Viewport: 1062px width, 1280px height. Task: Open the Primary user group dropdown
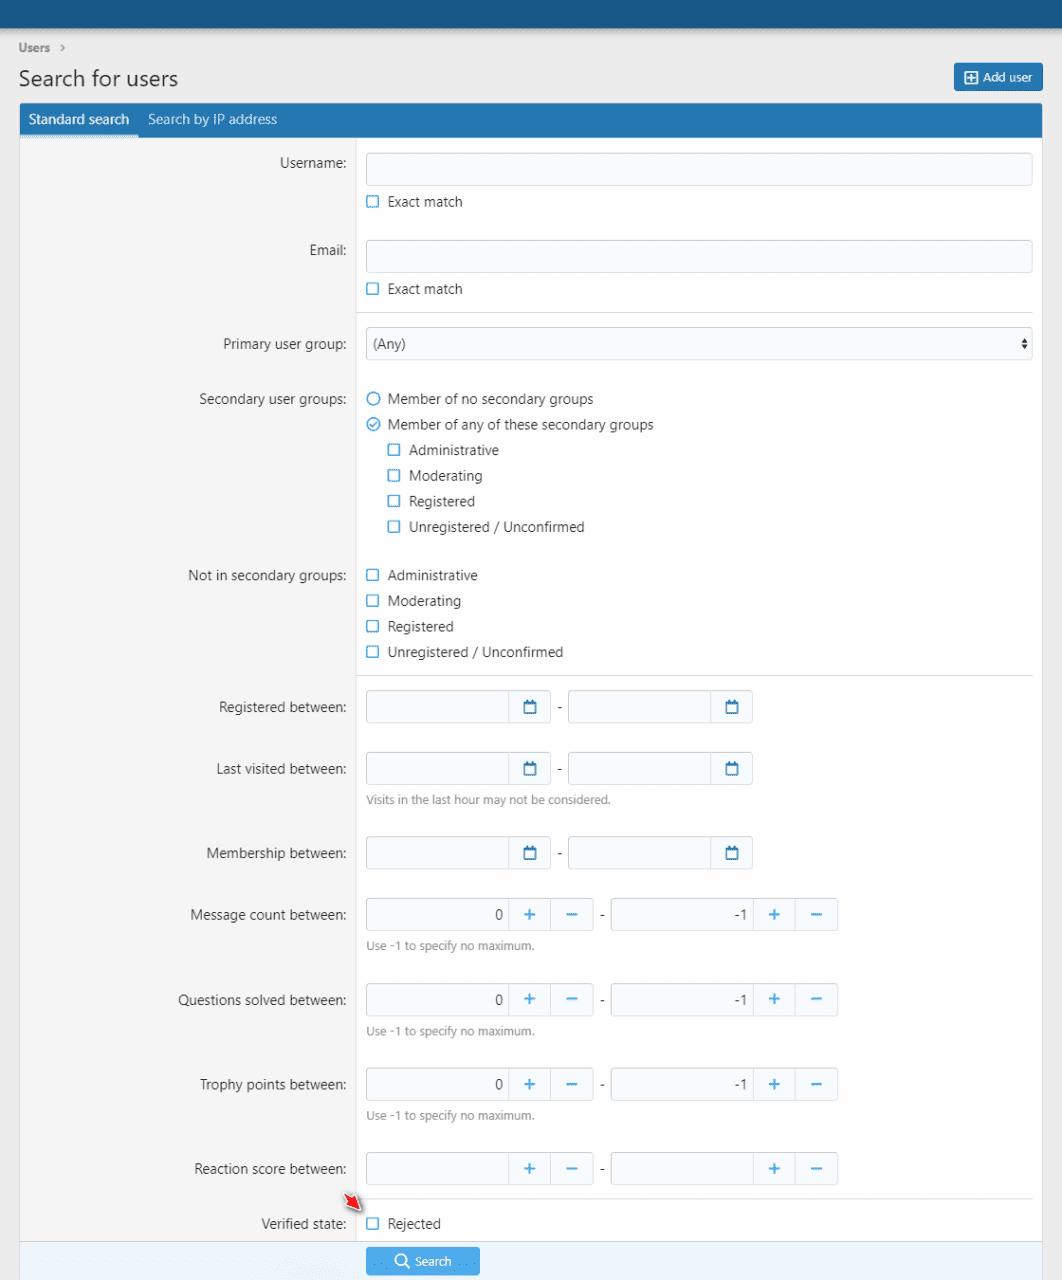pyautogui.click(x=698, y=344)
